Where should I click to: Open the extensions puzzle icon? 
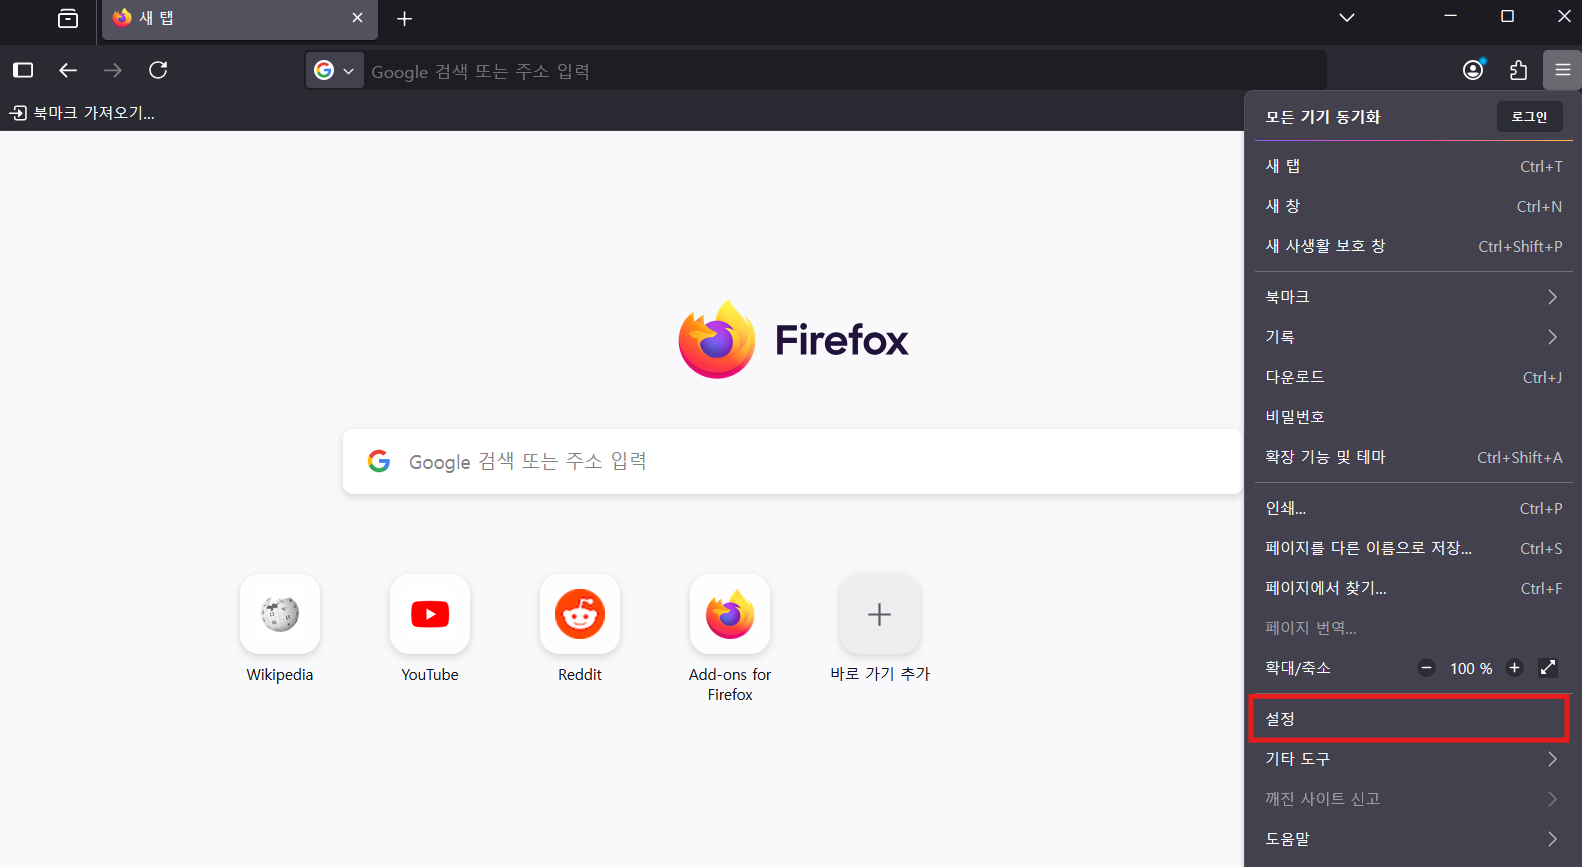click(x=1518, y=70)
